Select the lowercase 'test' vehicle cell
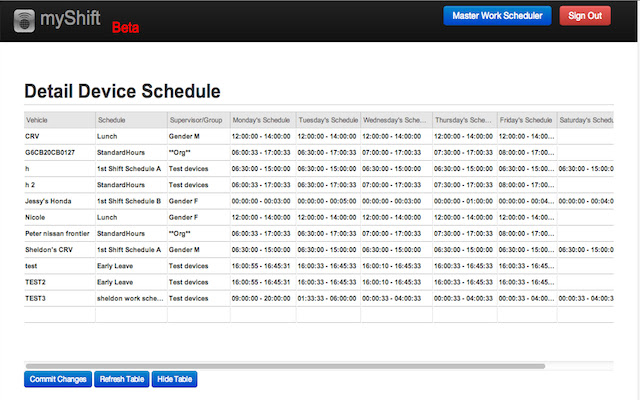Screen dimensions: 640x400 (60, 266)
